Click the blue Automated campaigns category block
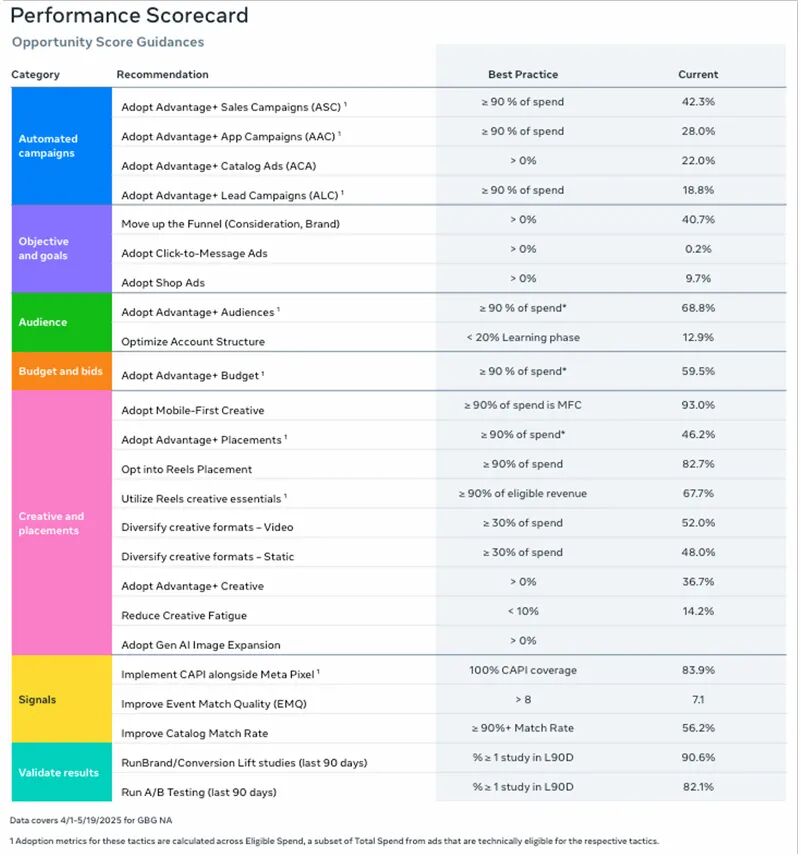801x856 pixels. pos(61,146)
